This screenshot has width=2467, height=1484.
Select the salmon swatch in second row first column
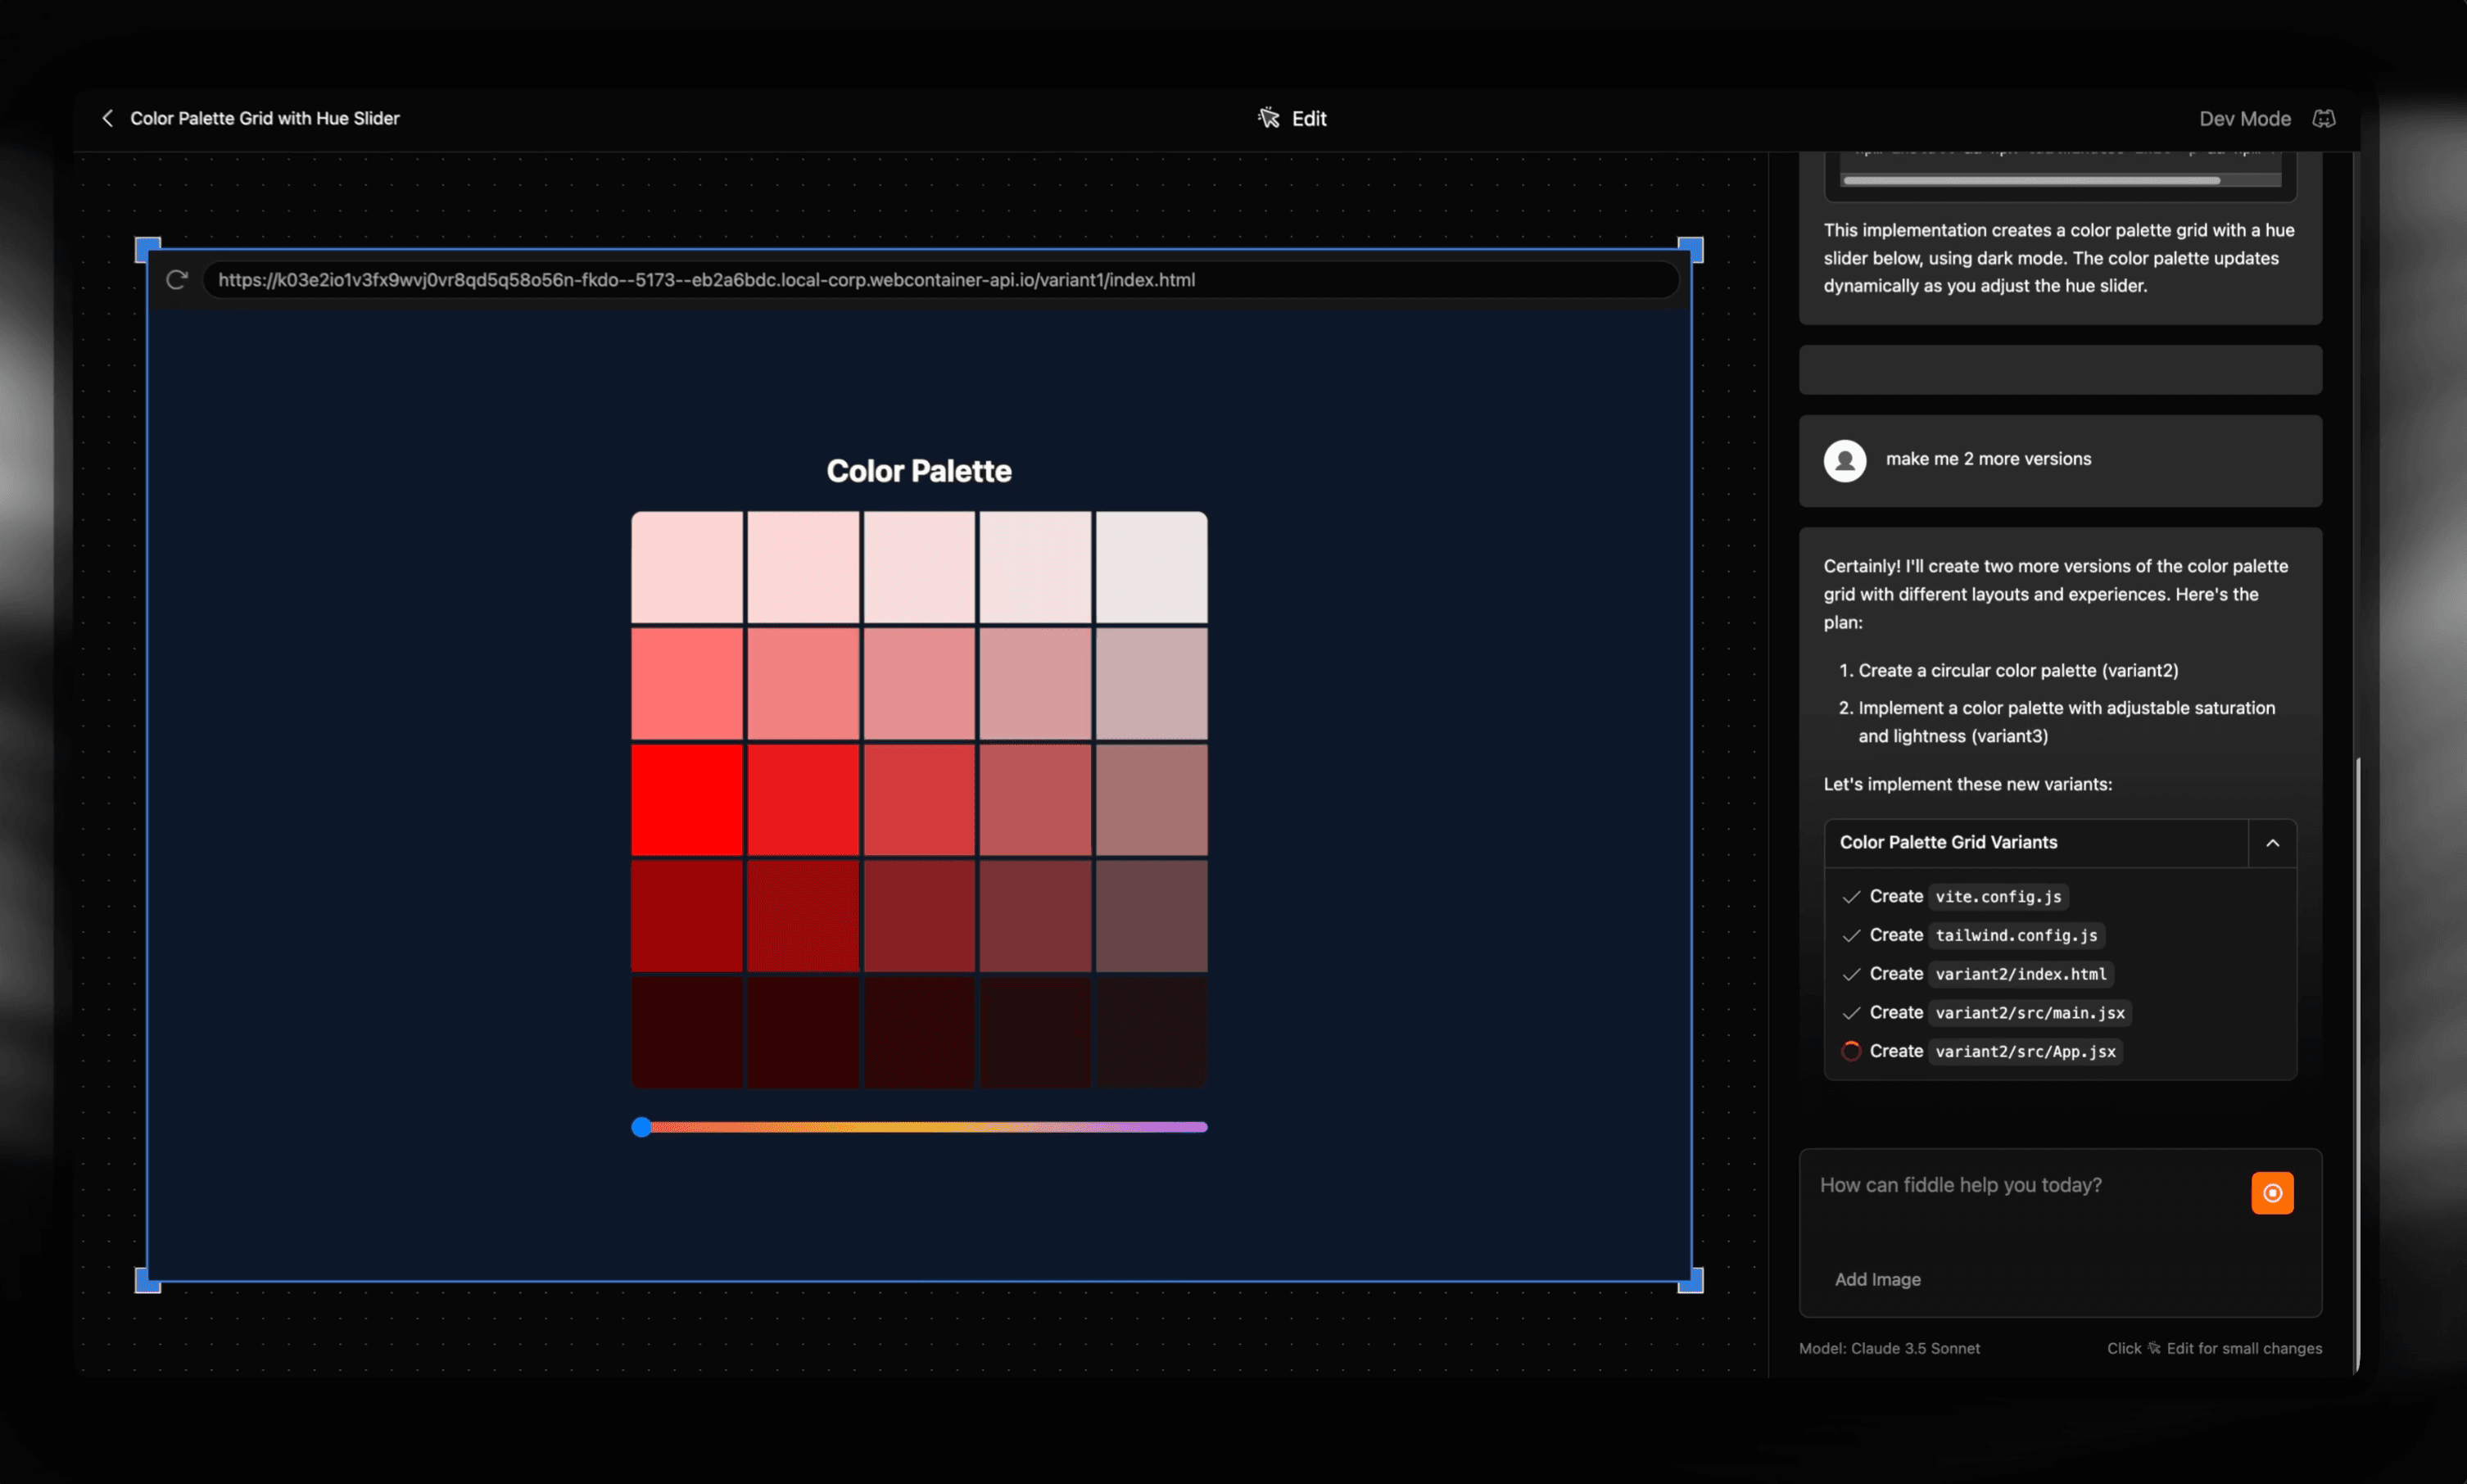(x=687, y=684)
